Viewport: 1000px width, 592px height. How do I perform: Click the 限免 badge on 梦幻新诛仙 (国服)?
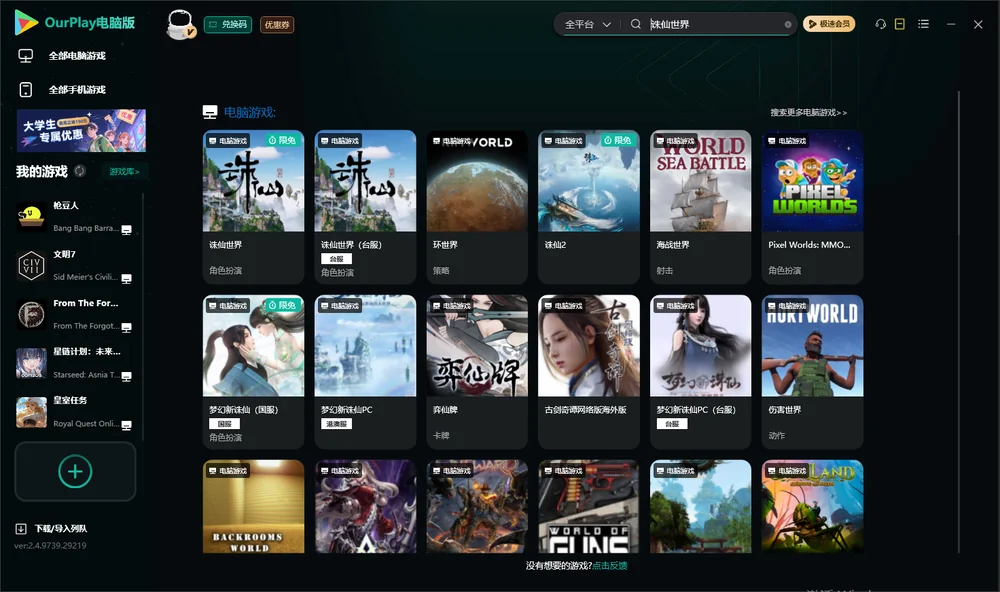click(x=283, y=306)
